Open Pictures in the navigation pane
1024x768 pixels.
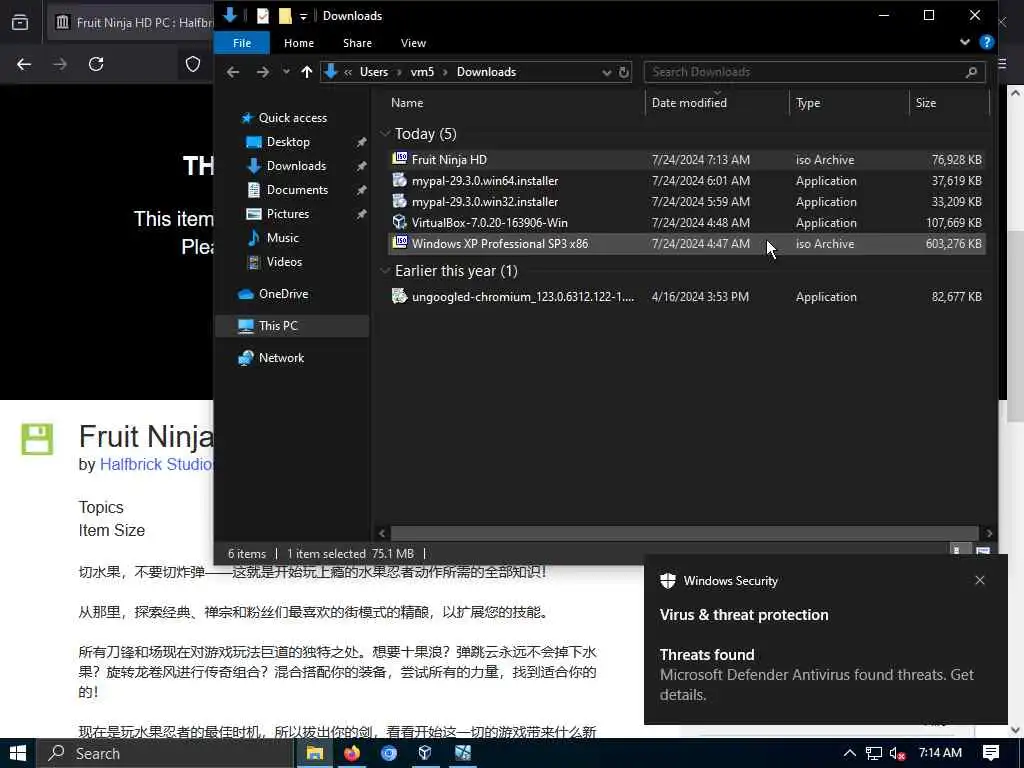click(288, 214)
